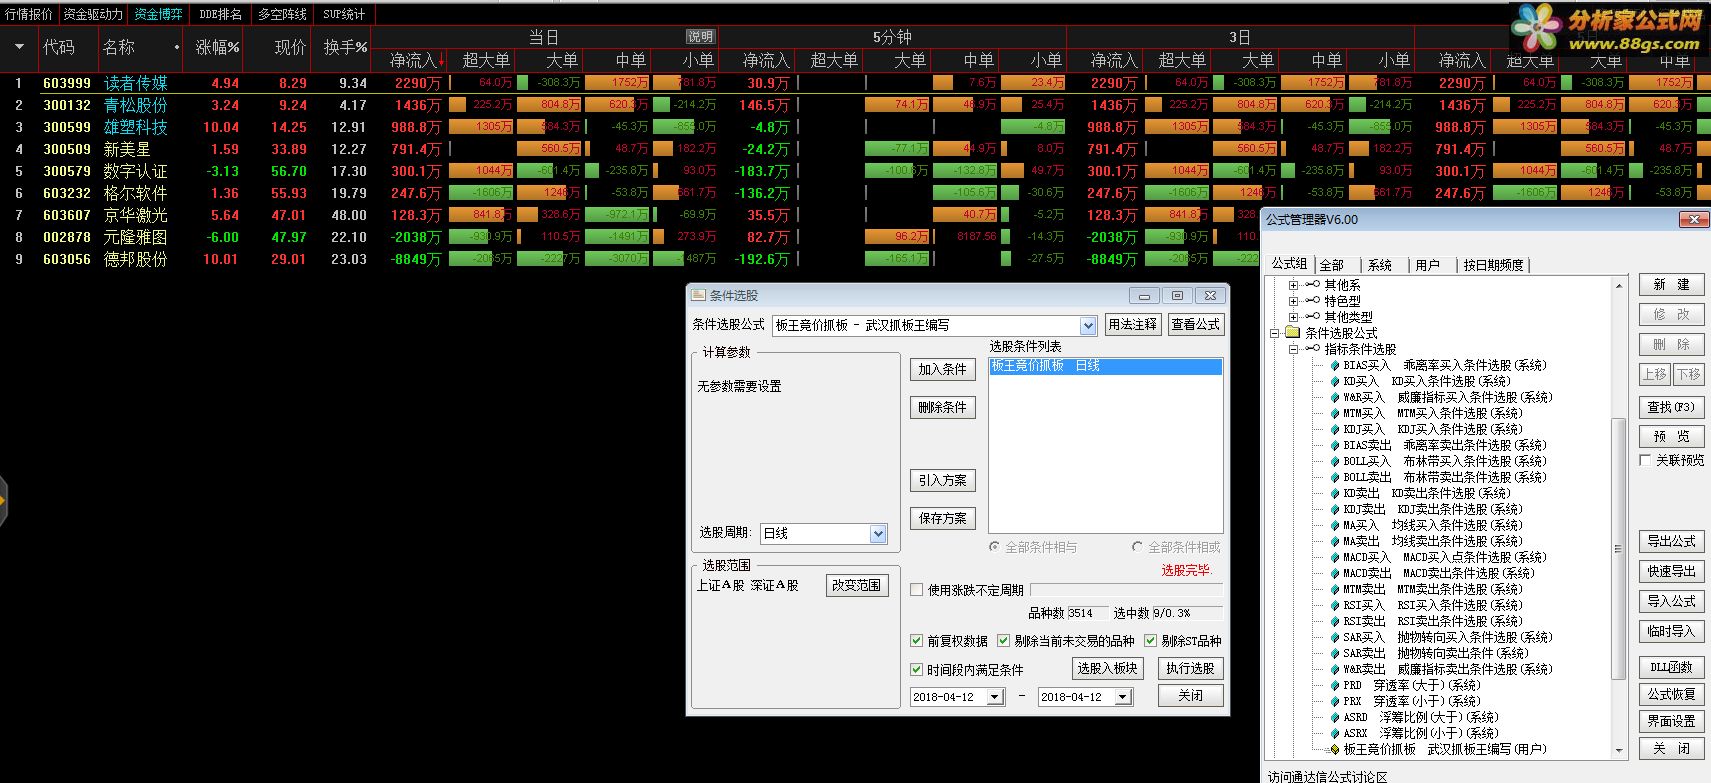Click the yellow icon beside 板王竞价抓板 user formula
The width and height of the screenshot is (1711, 783).
(1334, 749)
